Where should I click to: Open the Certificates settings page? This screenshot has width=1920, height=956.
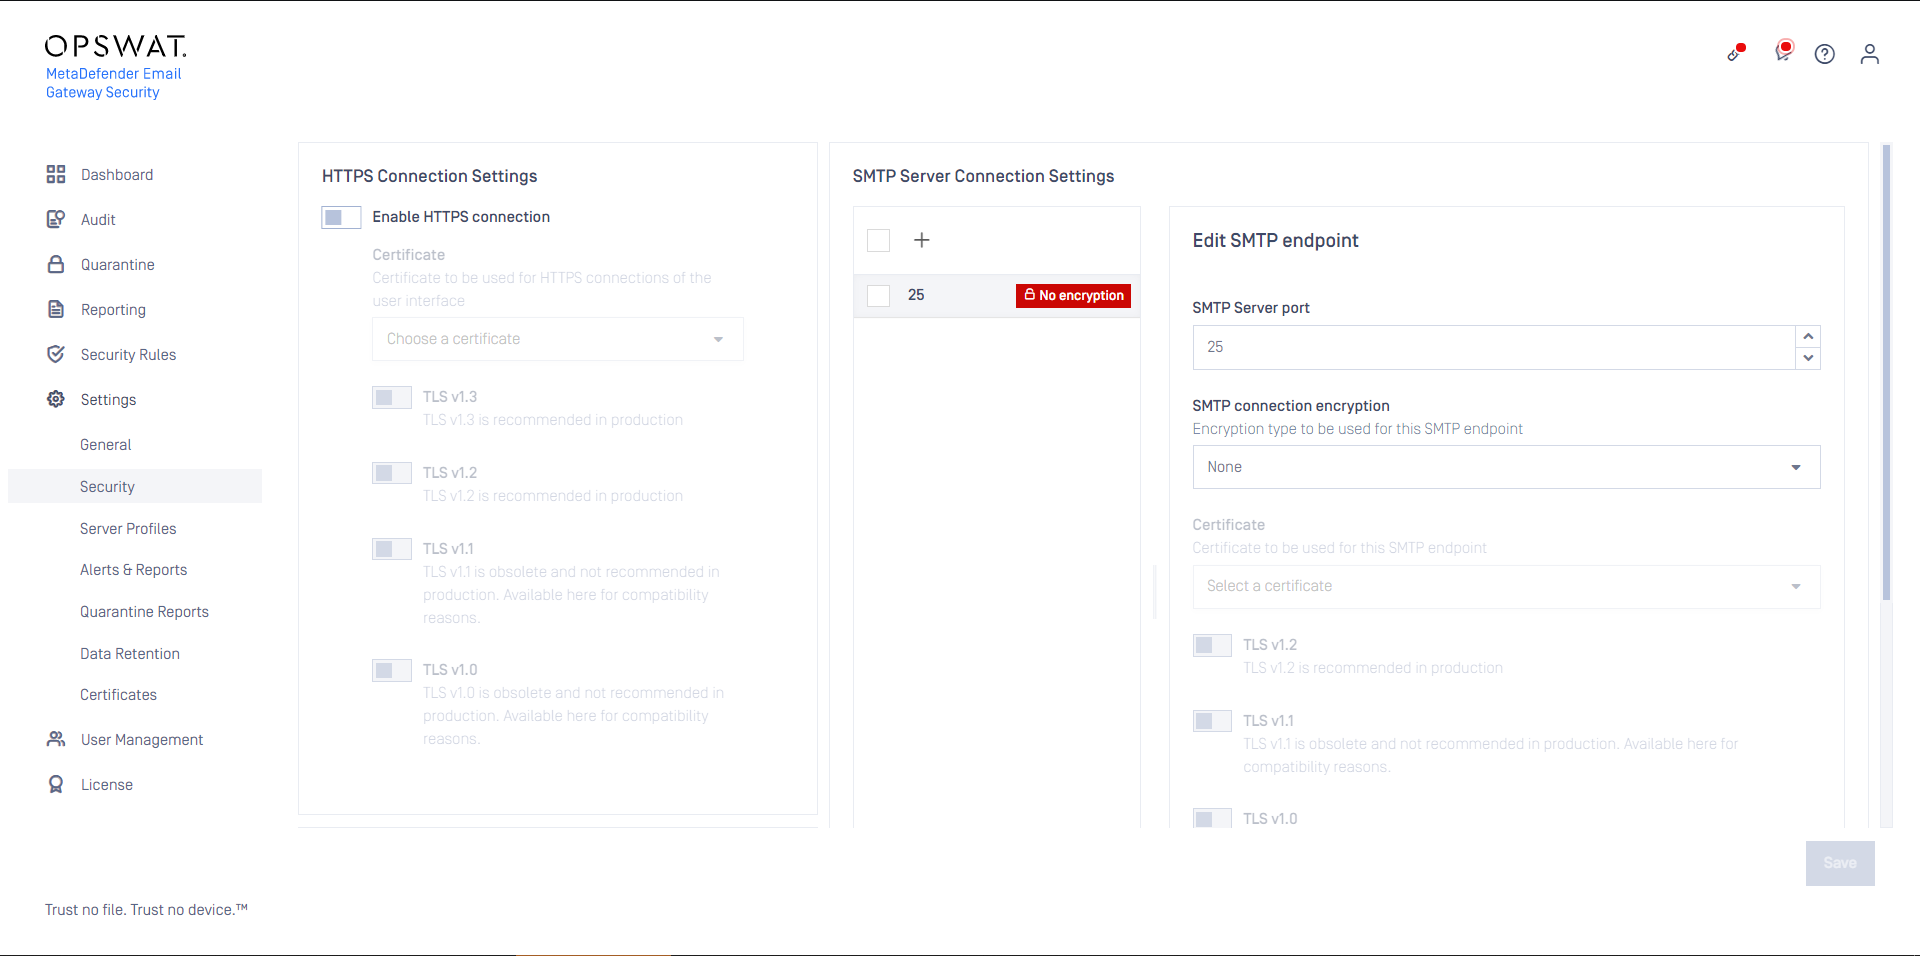point(118,695)
